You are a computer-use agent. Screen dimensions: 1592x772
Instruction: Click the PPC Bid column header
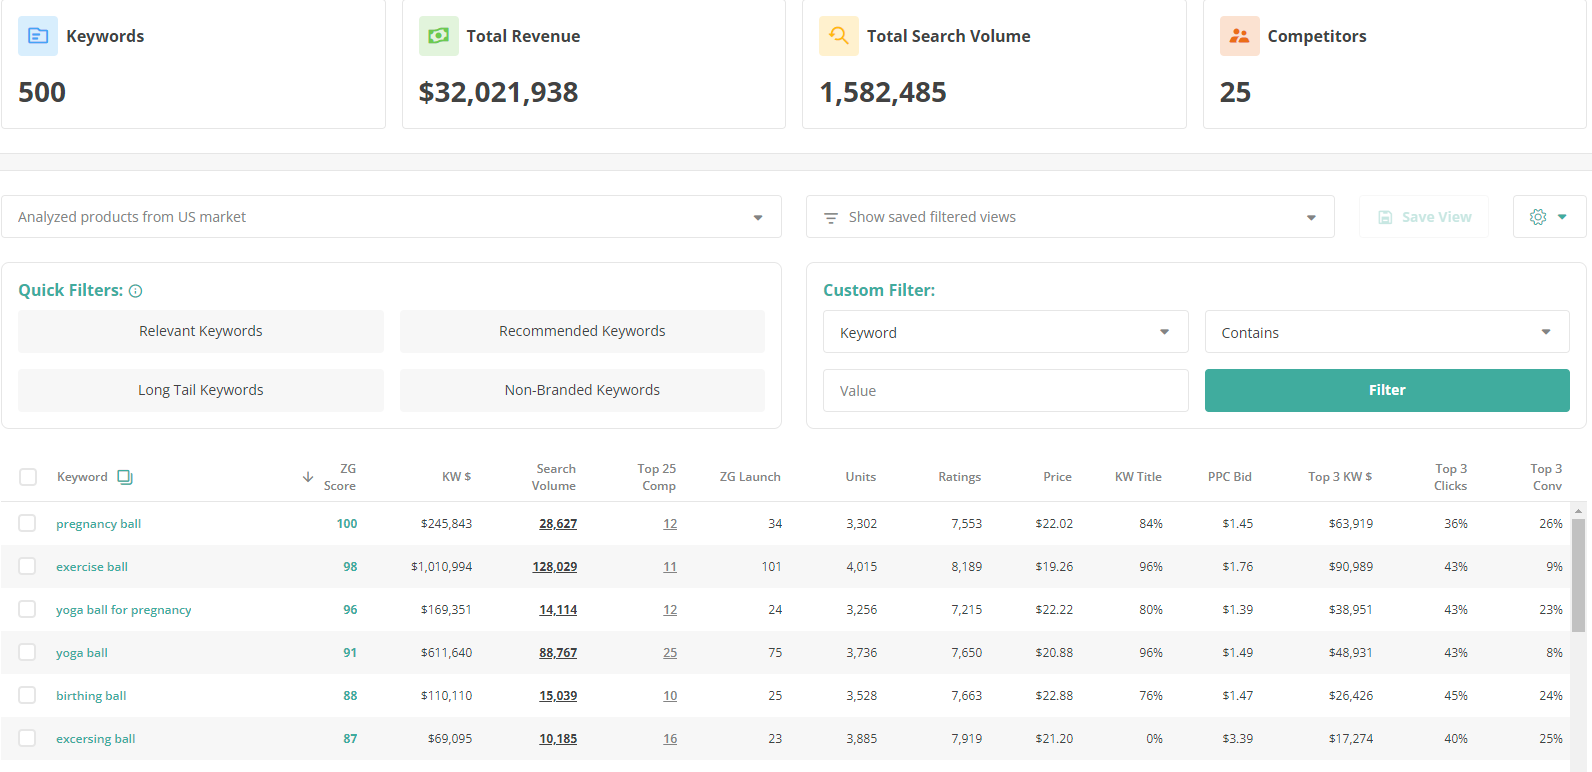tap(1230, 477)
